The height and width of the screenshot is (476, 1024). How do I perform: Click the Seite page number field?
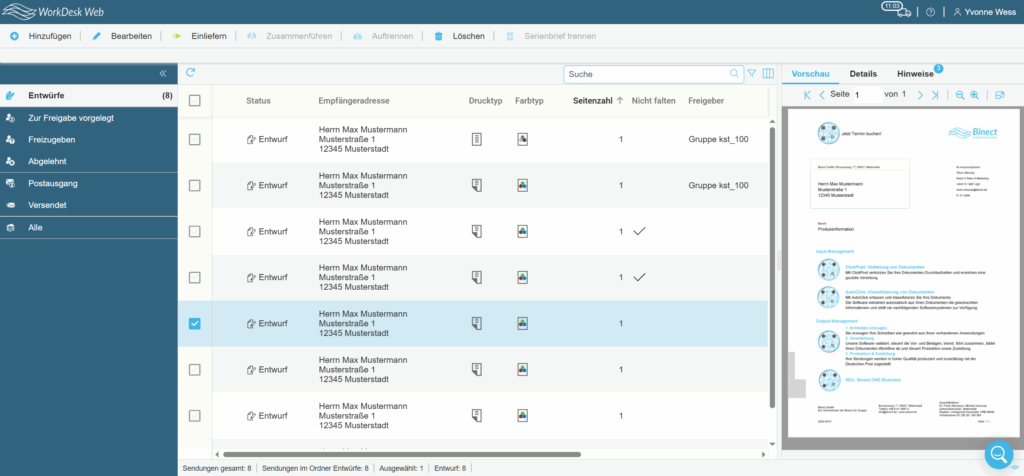tap(866, 95)
